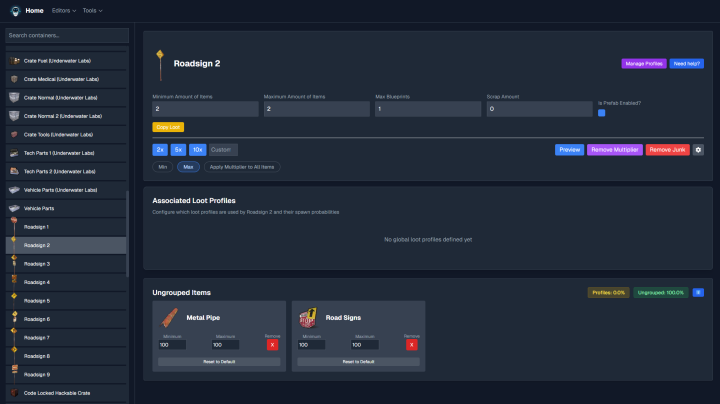
Task: Open the Editors dropdown menu
Action: pos(64,11)
